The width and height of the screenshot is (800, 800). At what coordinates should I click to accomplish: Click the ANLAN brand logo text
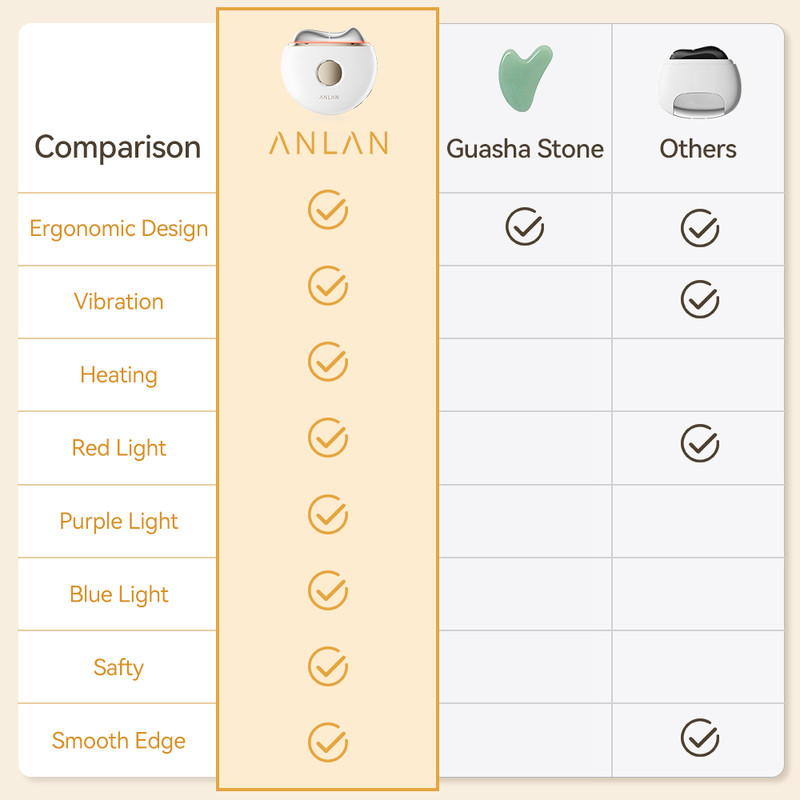pyautogui.click(x=328, y=143)
